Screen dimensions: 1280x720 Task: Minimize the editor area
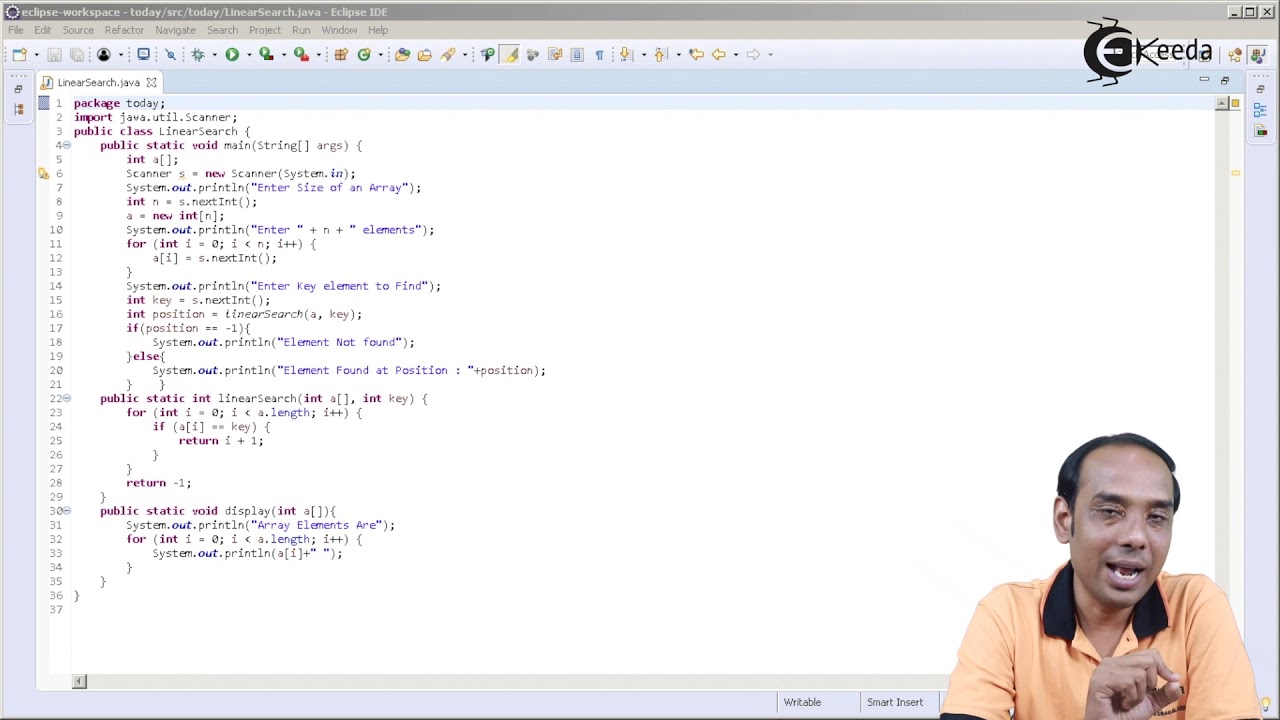click(1204, 79)
